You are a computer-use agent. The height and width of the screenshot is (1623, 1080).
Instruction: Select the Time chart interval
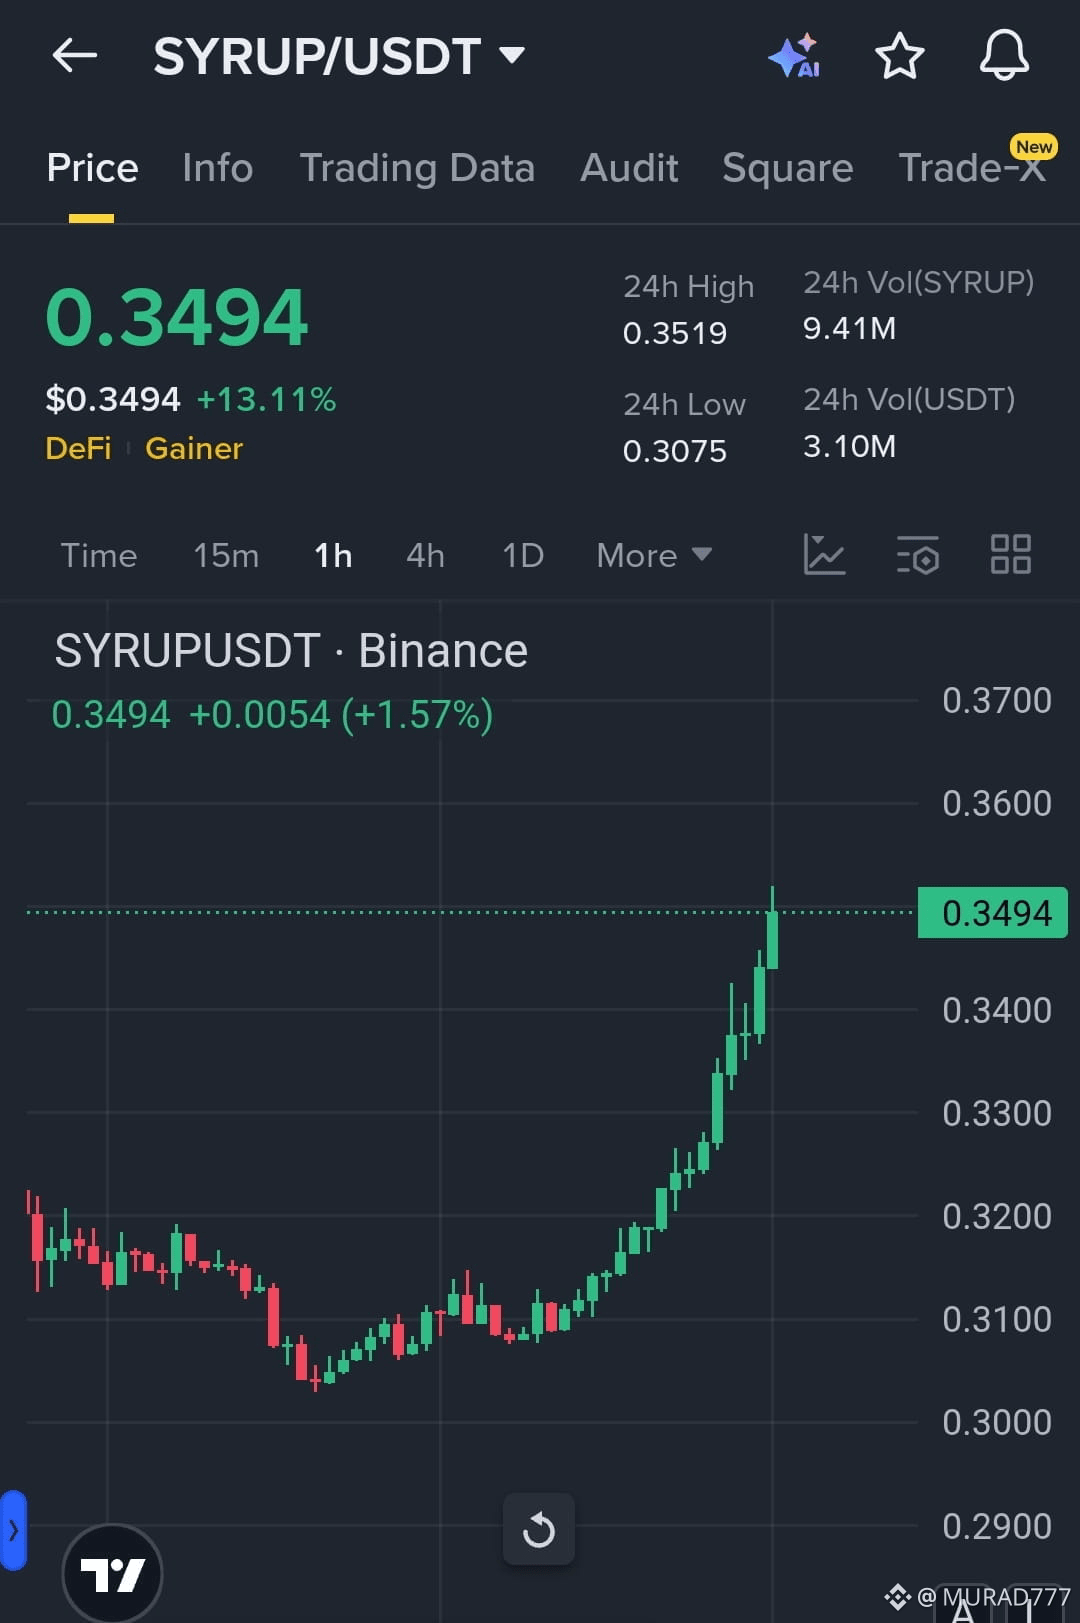click(99, 555)
